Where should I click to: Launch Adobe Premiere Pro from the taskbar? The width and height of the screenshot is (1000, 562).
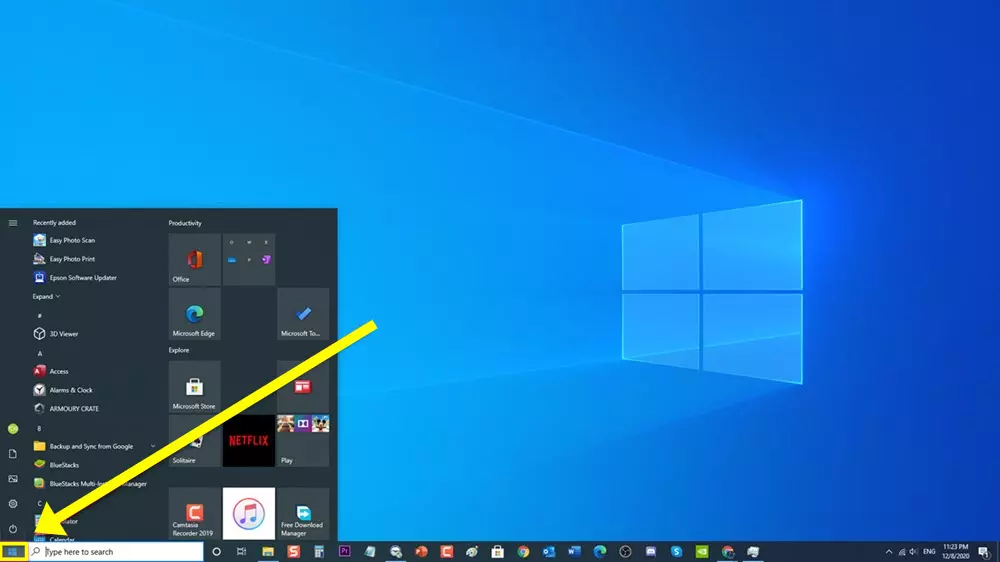coord(344,552)
